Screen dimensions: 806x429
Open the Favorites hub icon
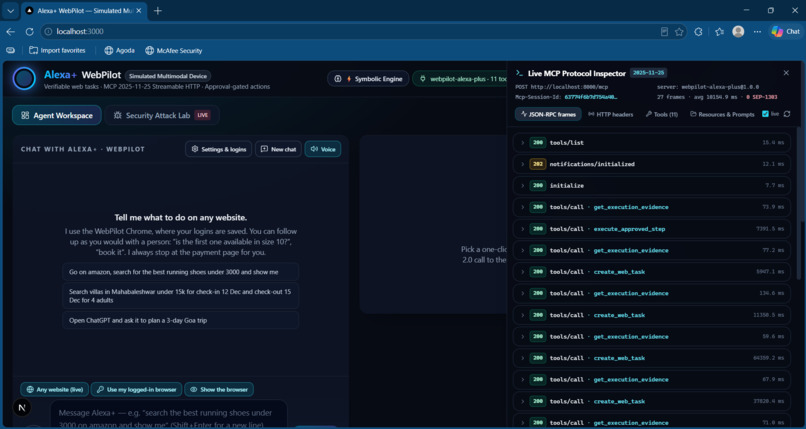pyautogui.click(x=719, y=32)
